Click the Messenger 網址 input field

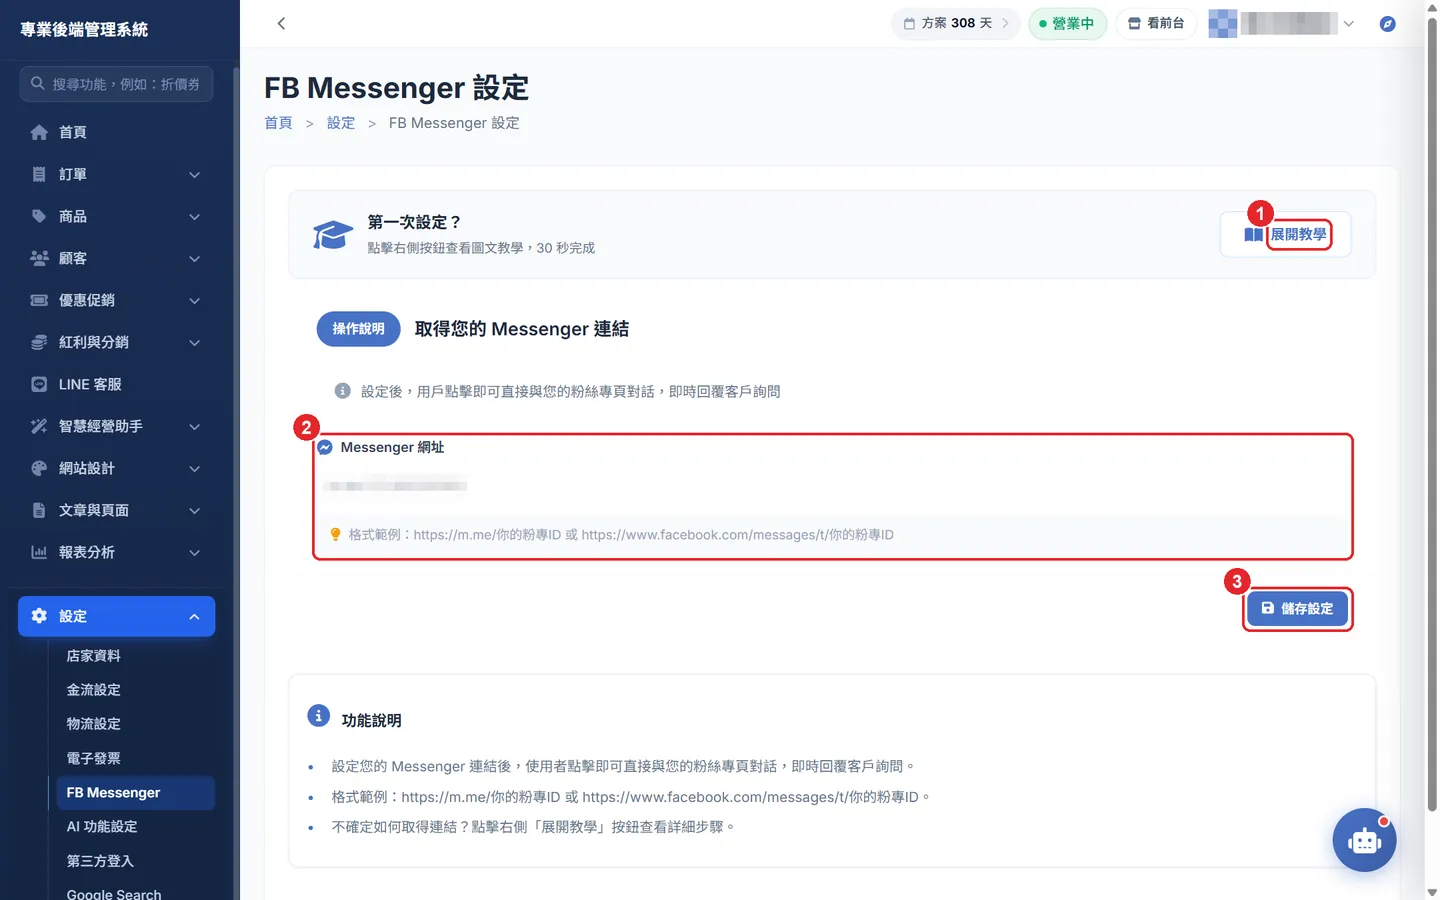point(832,486)
